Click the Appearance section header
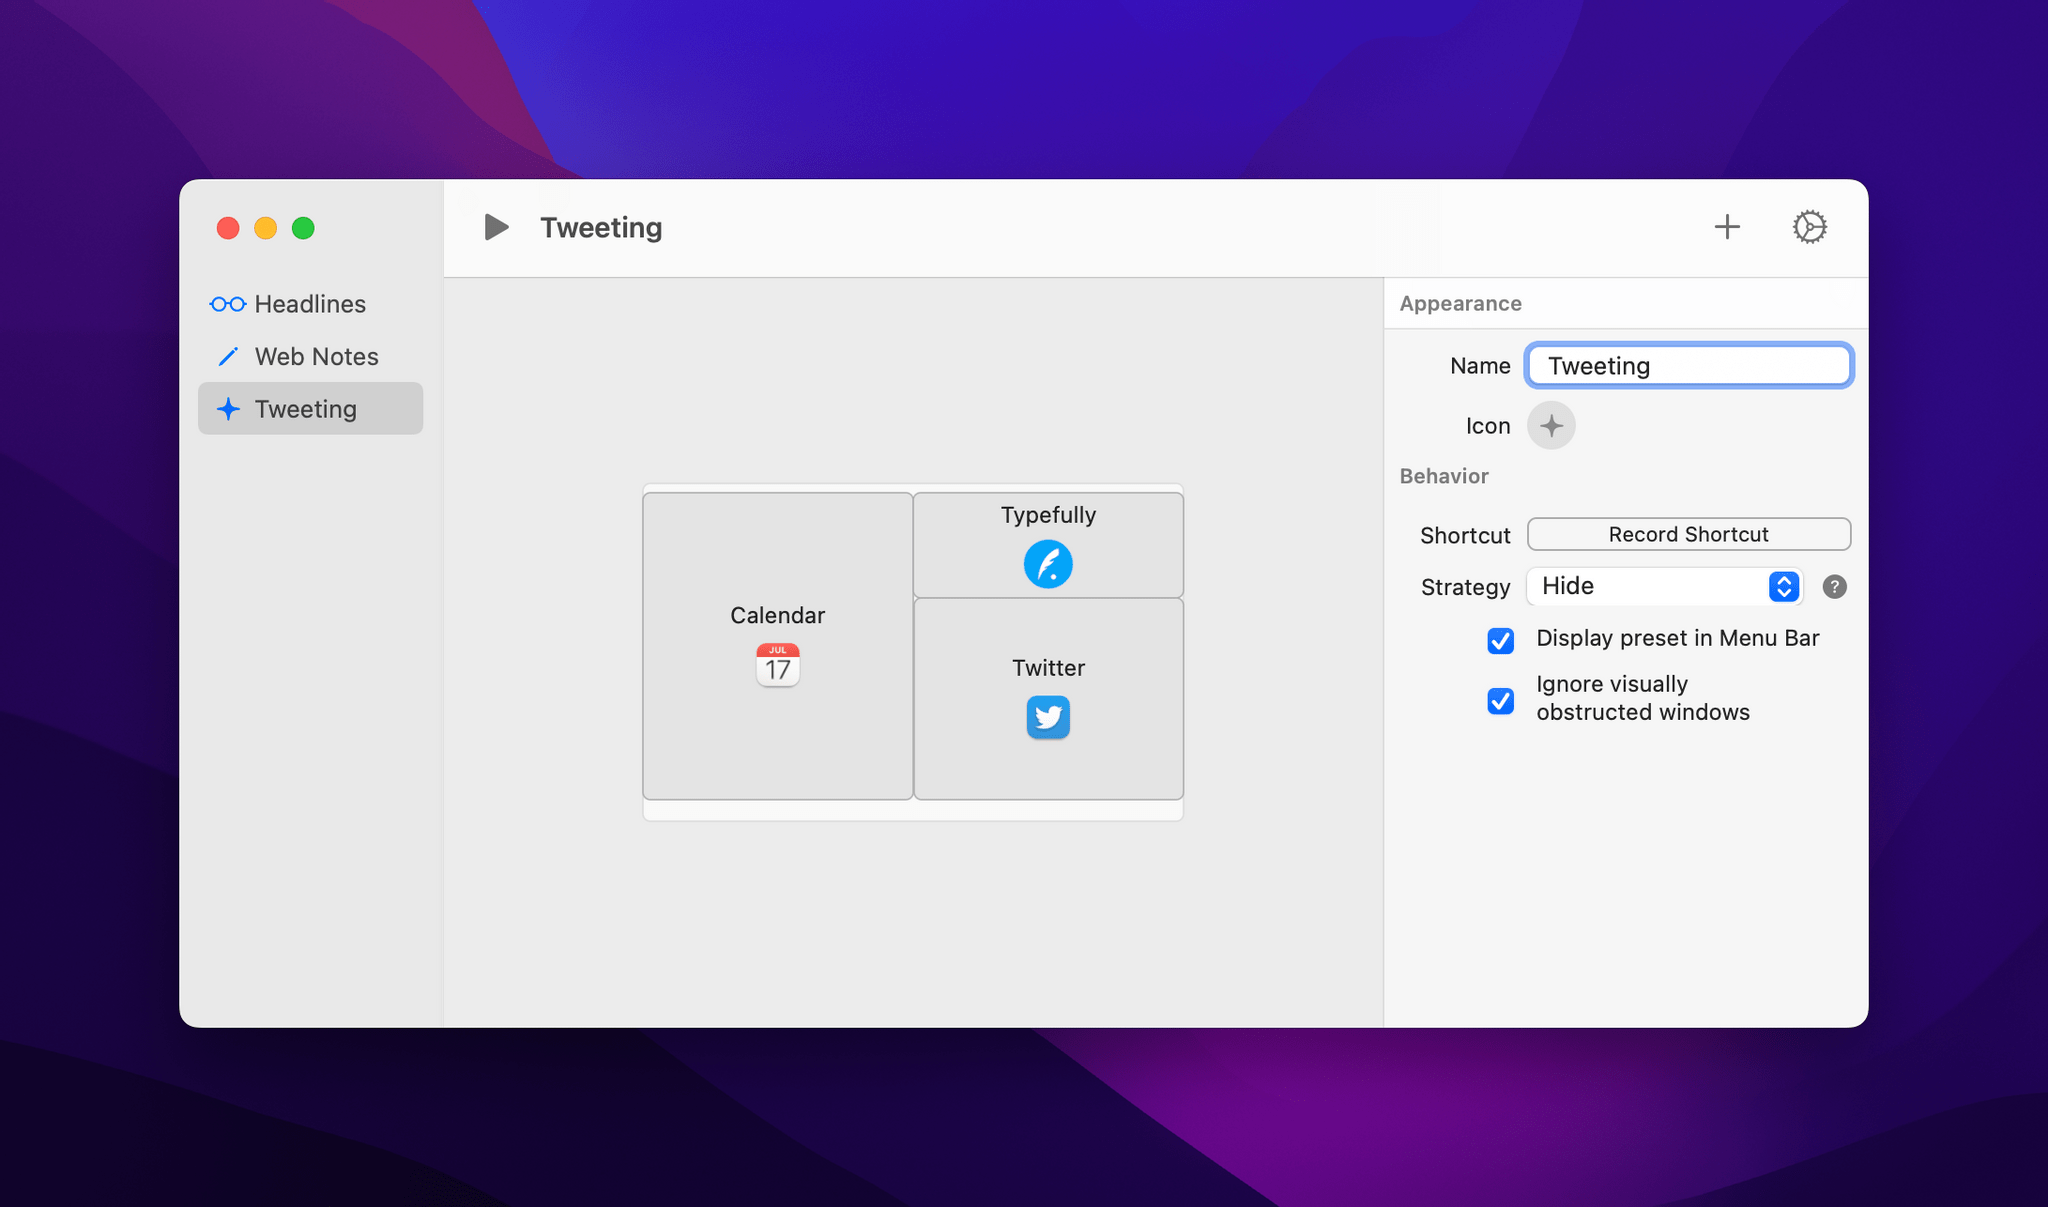This screenshot has width=2048, height=1207. tap(1460, 304)
